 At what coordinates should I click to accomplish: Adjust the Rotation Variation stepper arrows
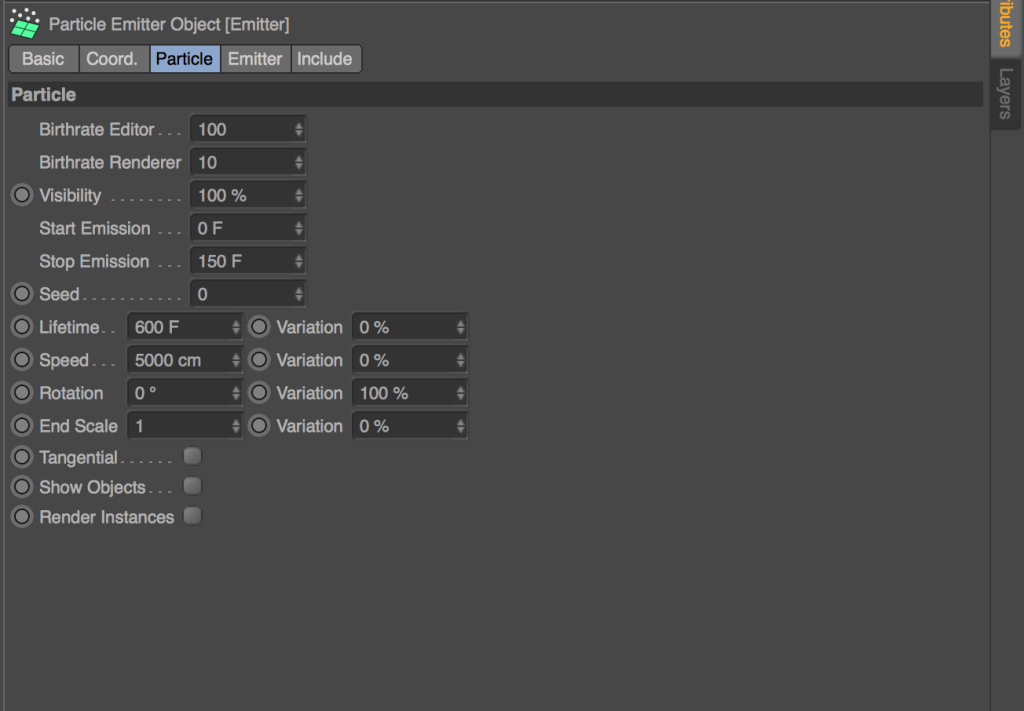coord(460,393)
